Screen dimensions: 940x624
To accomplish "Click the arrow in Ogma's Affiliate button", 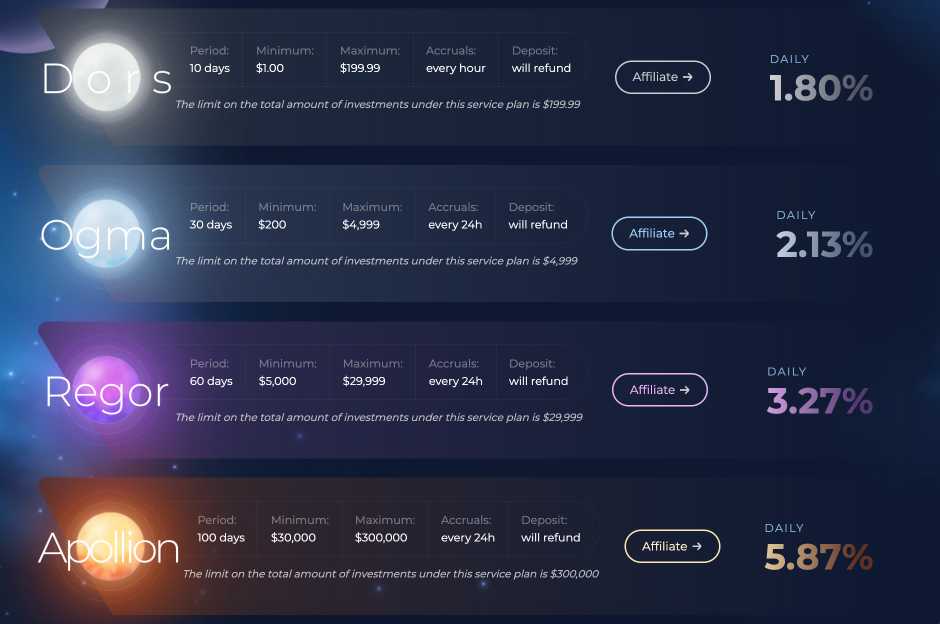I will pos(684,233).
